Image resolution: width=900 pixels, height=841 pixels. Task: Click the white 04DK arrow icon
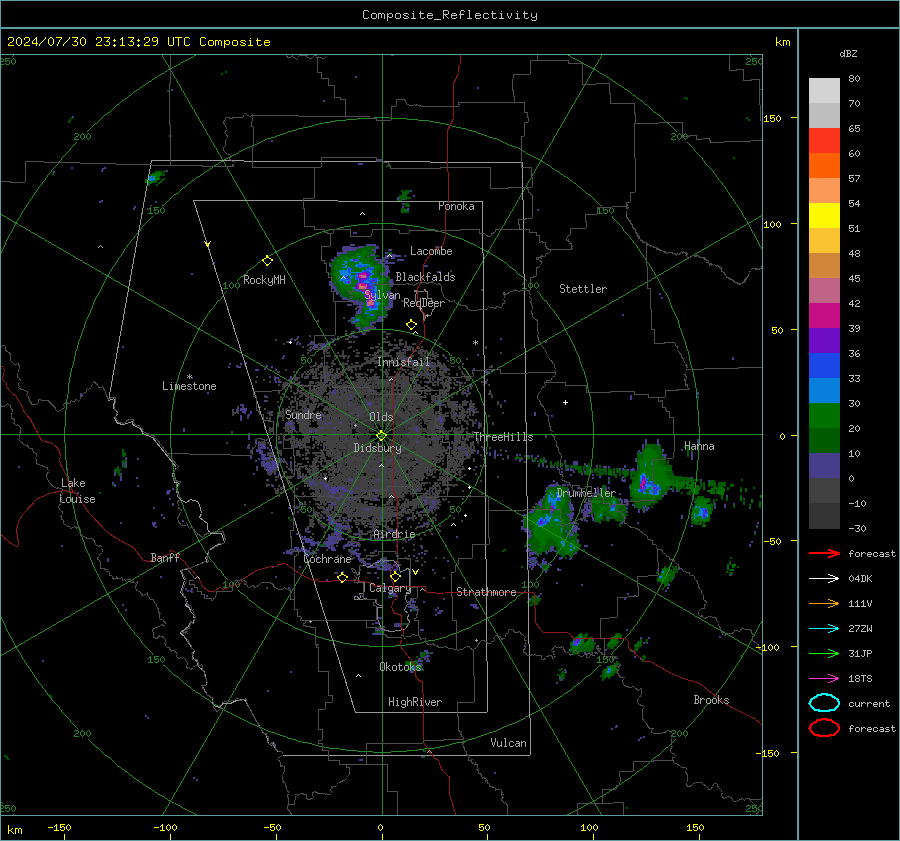(x=824, y=578)
